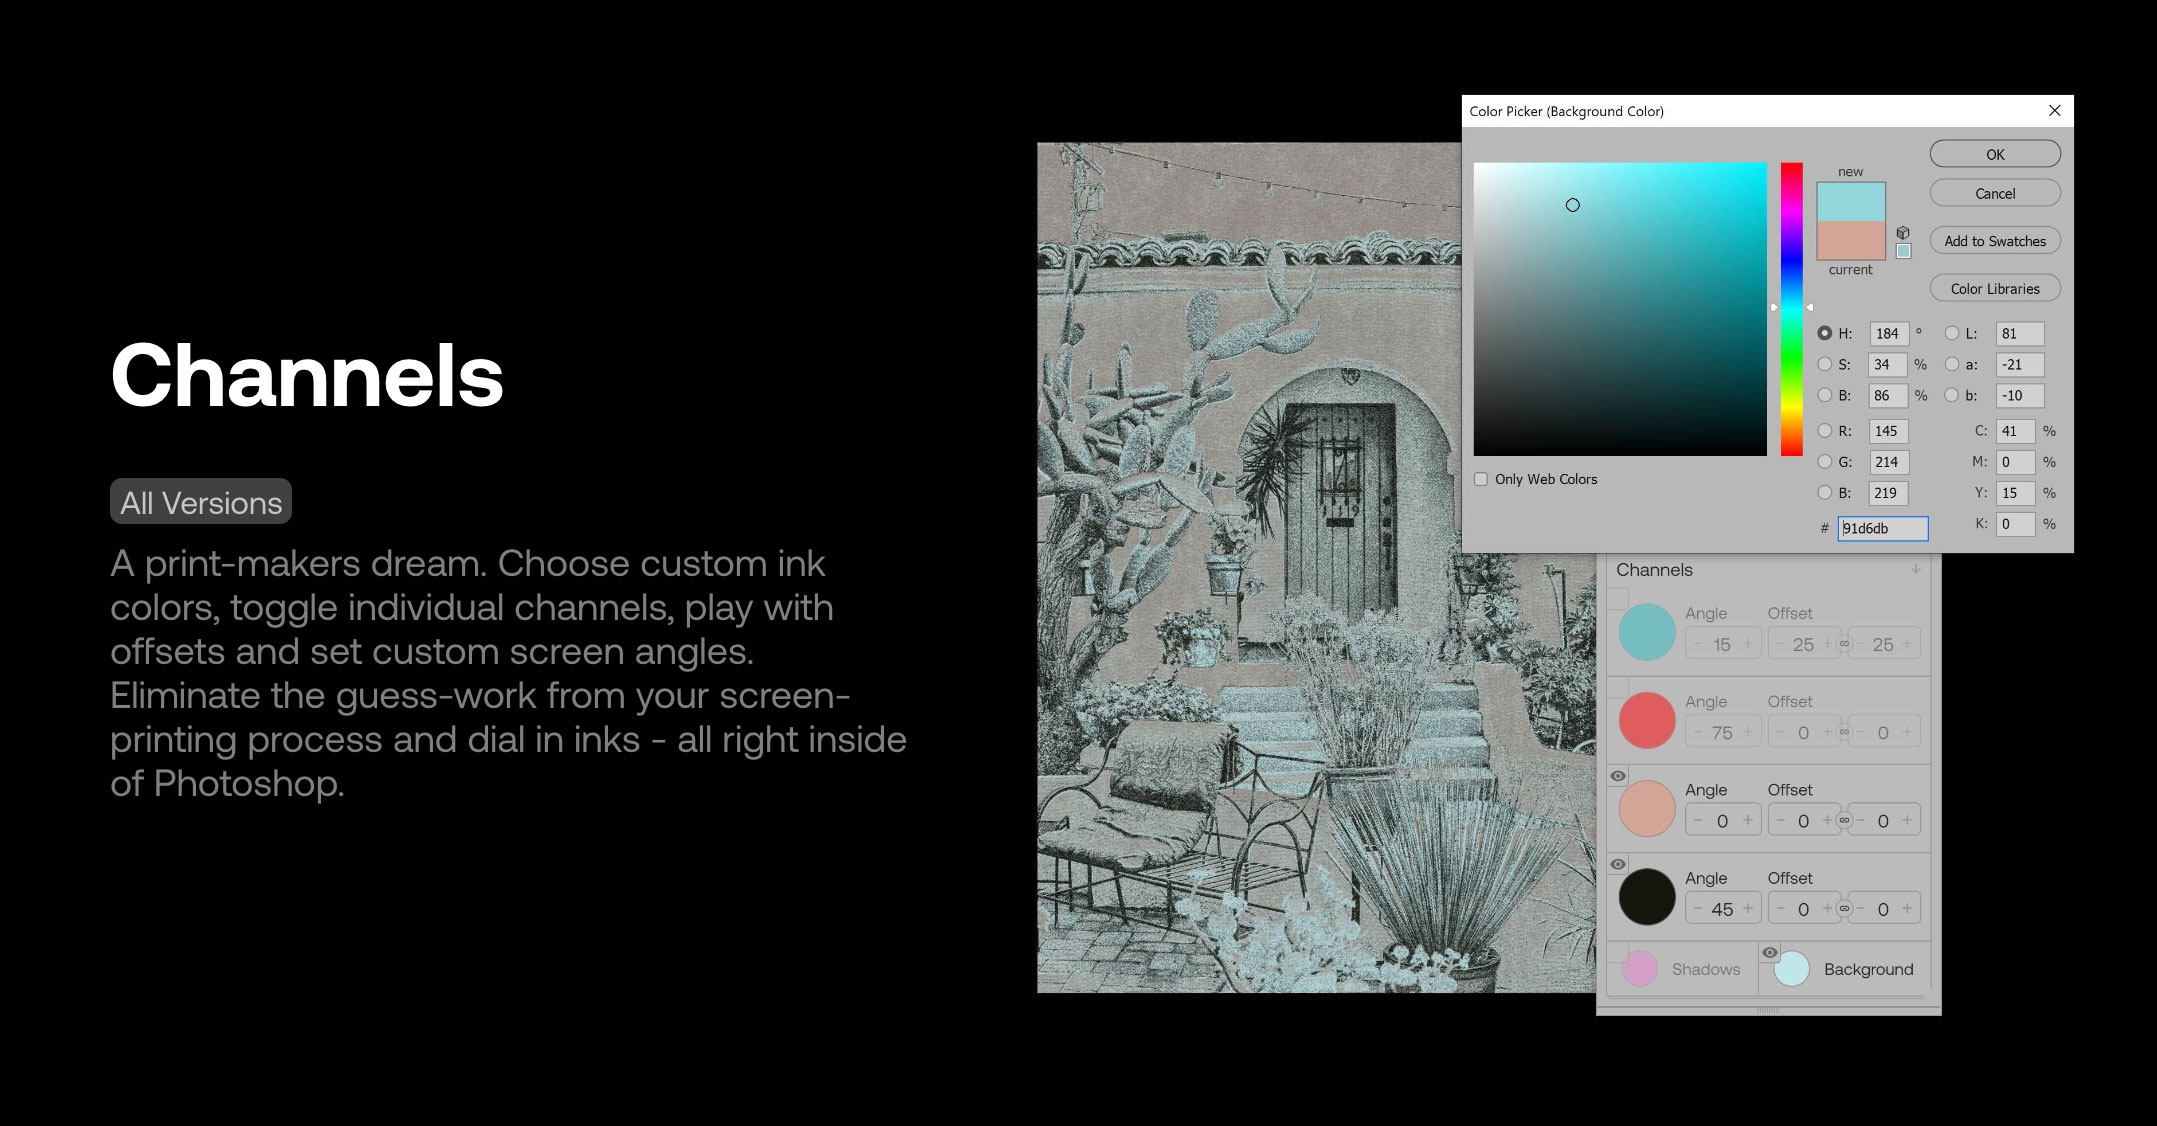Viewport: 2157px width, 1126px height.
Task: Click OK to confirm color picker selection
Action: click(x=1993, y=154)
